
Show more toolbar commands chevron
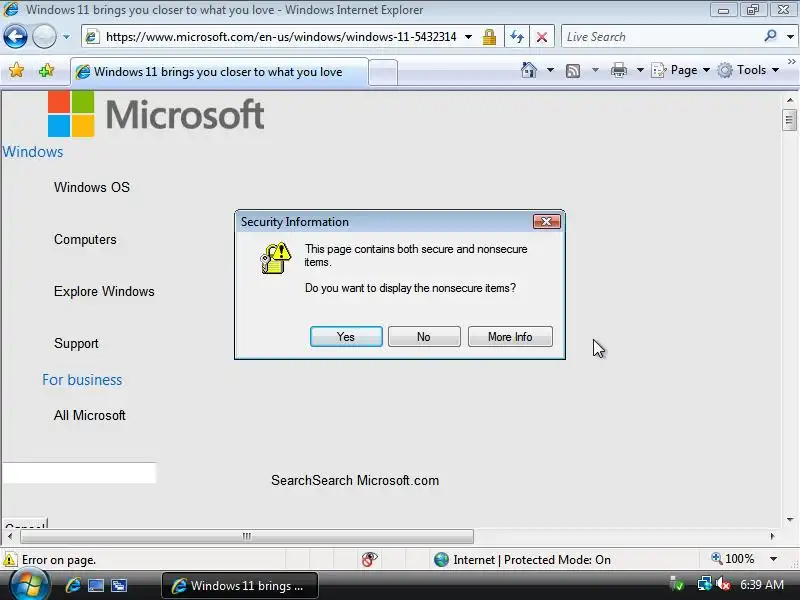(791, 62)
